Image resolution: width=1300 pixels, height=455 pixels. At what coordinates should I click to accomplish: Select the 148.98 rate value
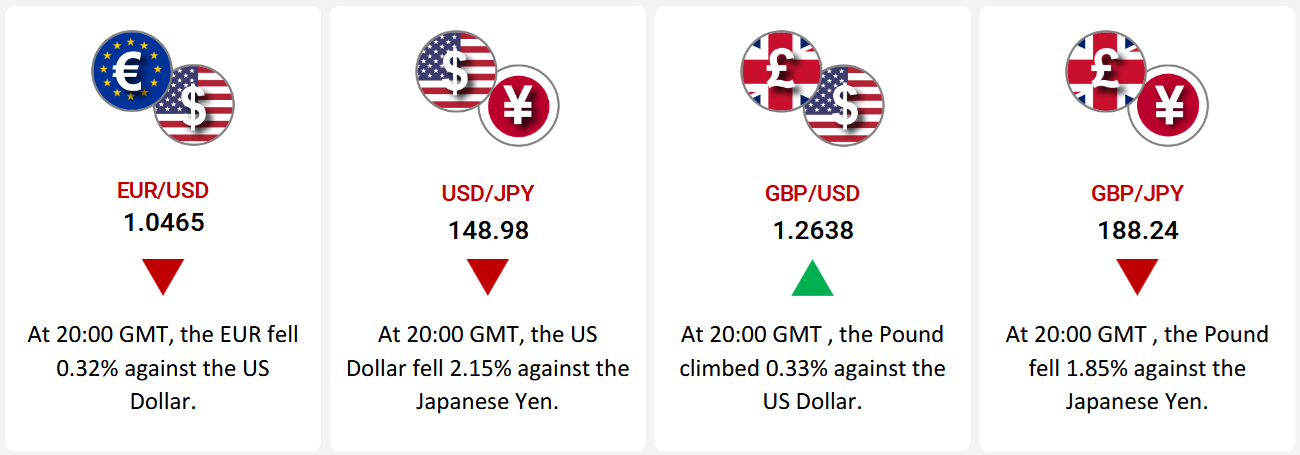tap(488, 231)
